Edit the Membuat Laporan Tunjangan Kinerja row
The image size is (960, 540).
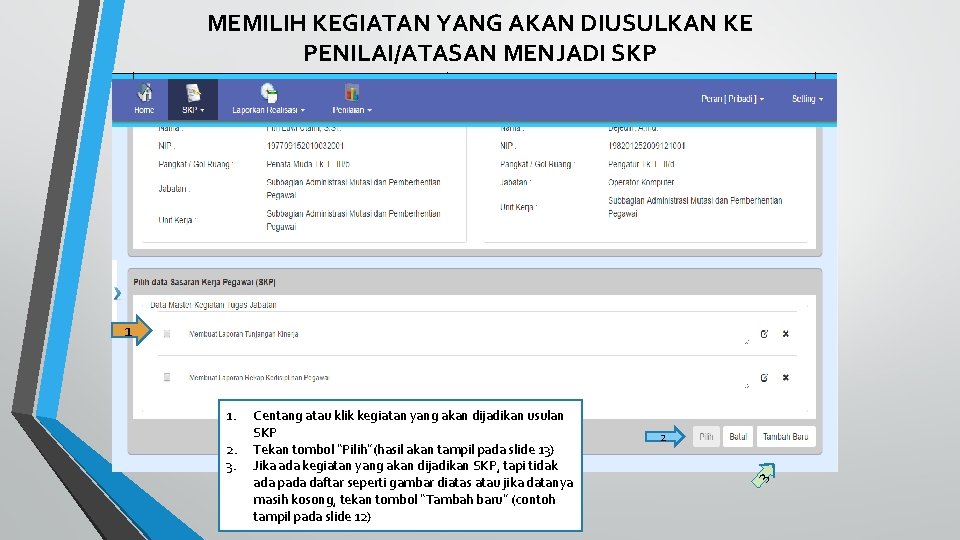point(764,334)
